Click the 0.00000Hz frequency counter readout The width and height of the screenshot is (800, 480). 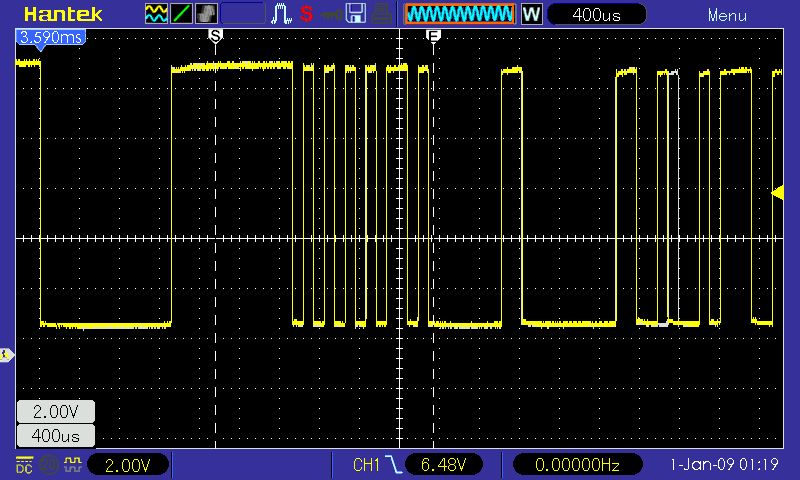point(577,465)
